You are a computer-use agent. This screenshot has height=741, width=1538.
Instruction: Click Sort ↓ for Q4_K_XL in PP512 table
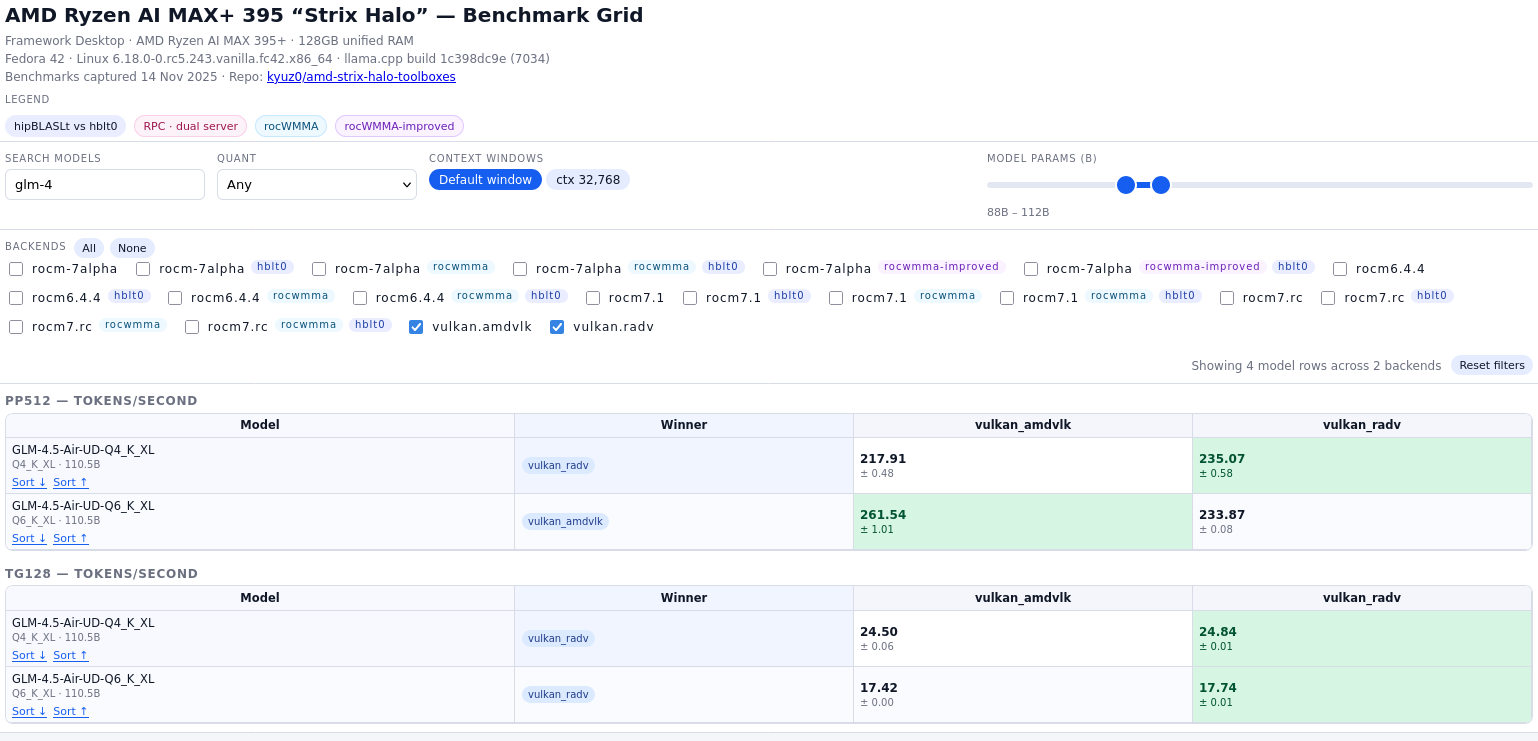[x=29, y=483]
